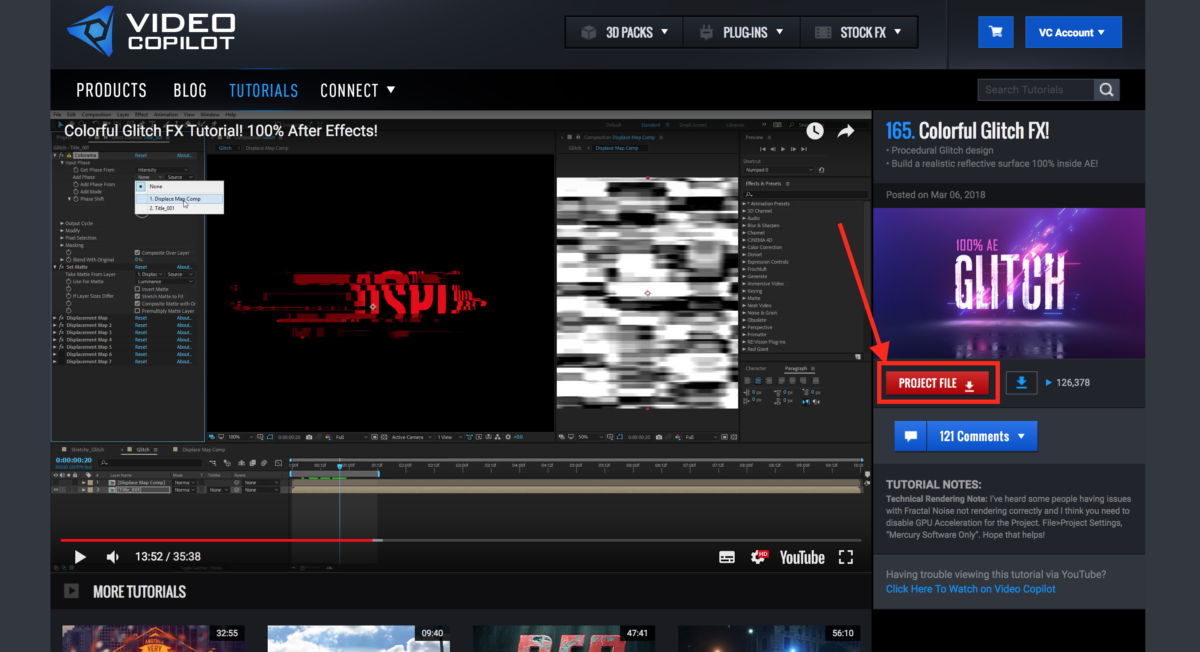1200x652 pixels.
Task: Click the stopwatch next to Get Phase From
Action: (x=76, y=170)
